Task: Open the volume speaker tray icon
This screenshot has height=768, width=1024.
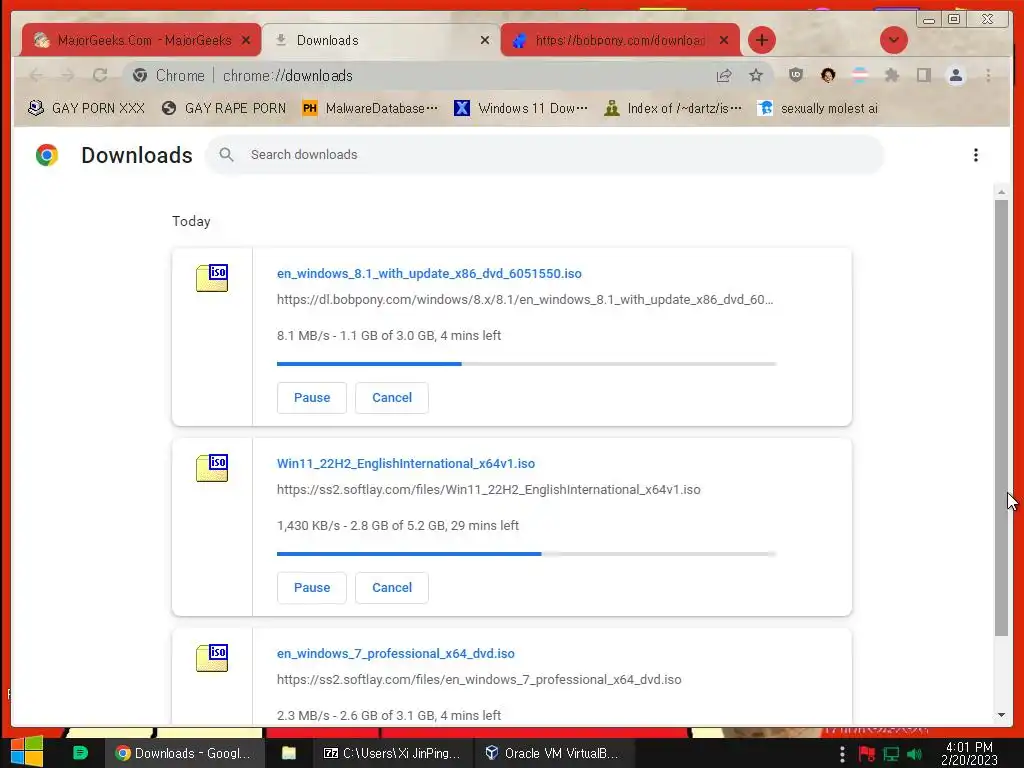Action: point(914,754)
